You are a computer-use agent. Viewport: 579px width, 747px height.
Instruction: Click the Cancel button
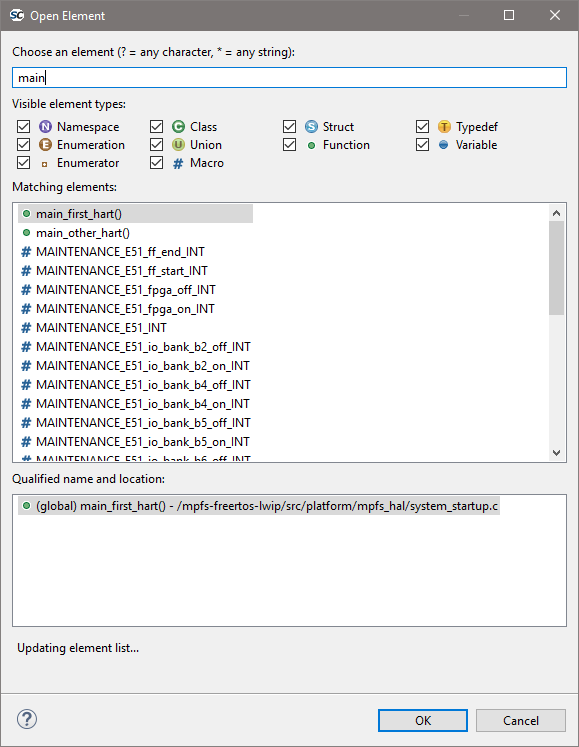point(521,720)
